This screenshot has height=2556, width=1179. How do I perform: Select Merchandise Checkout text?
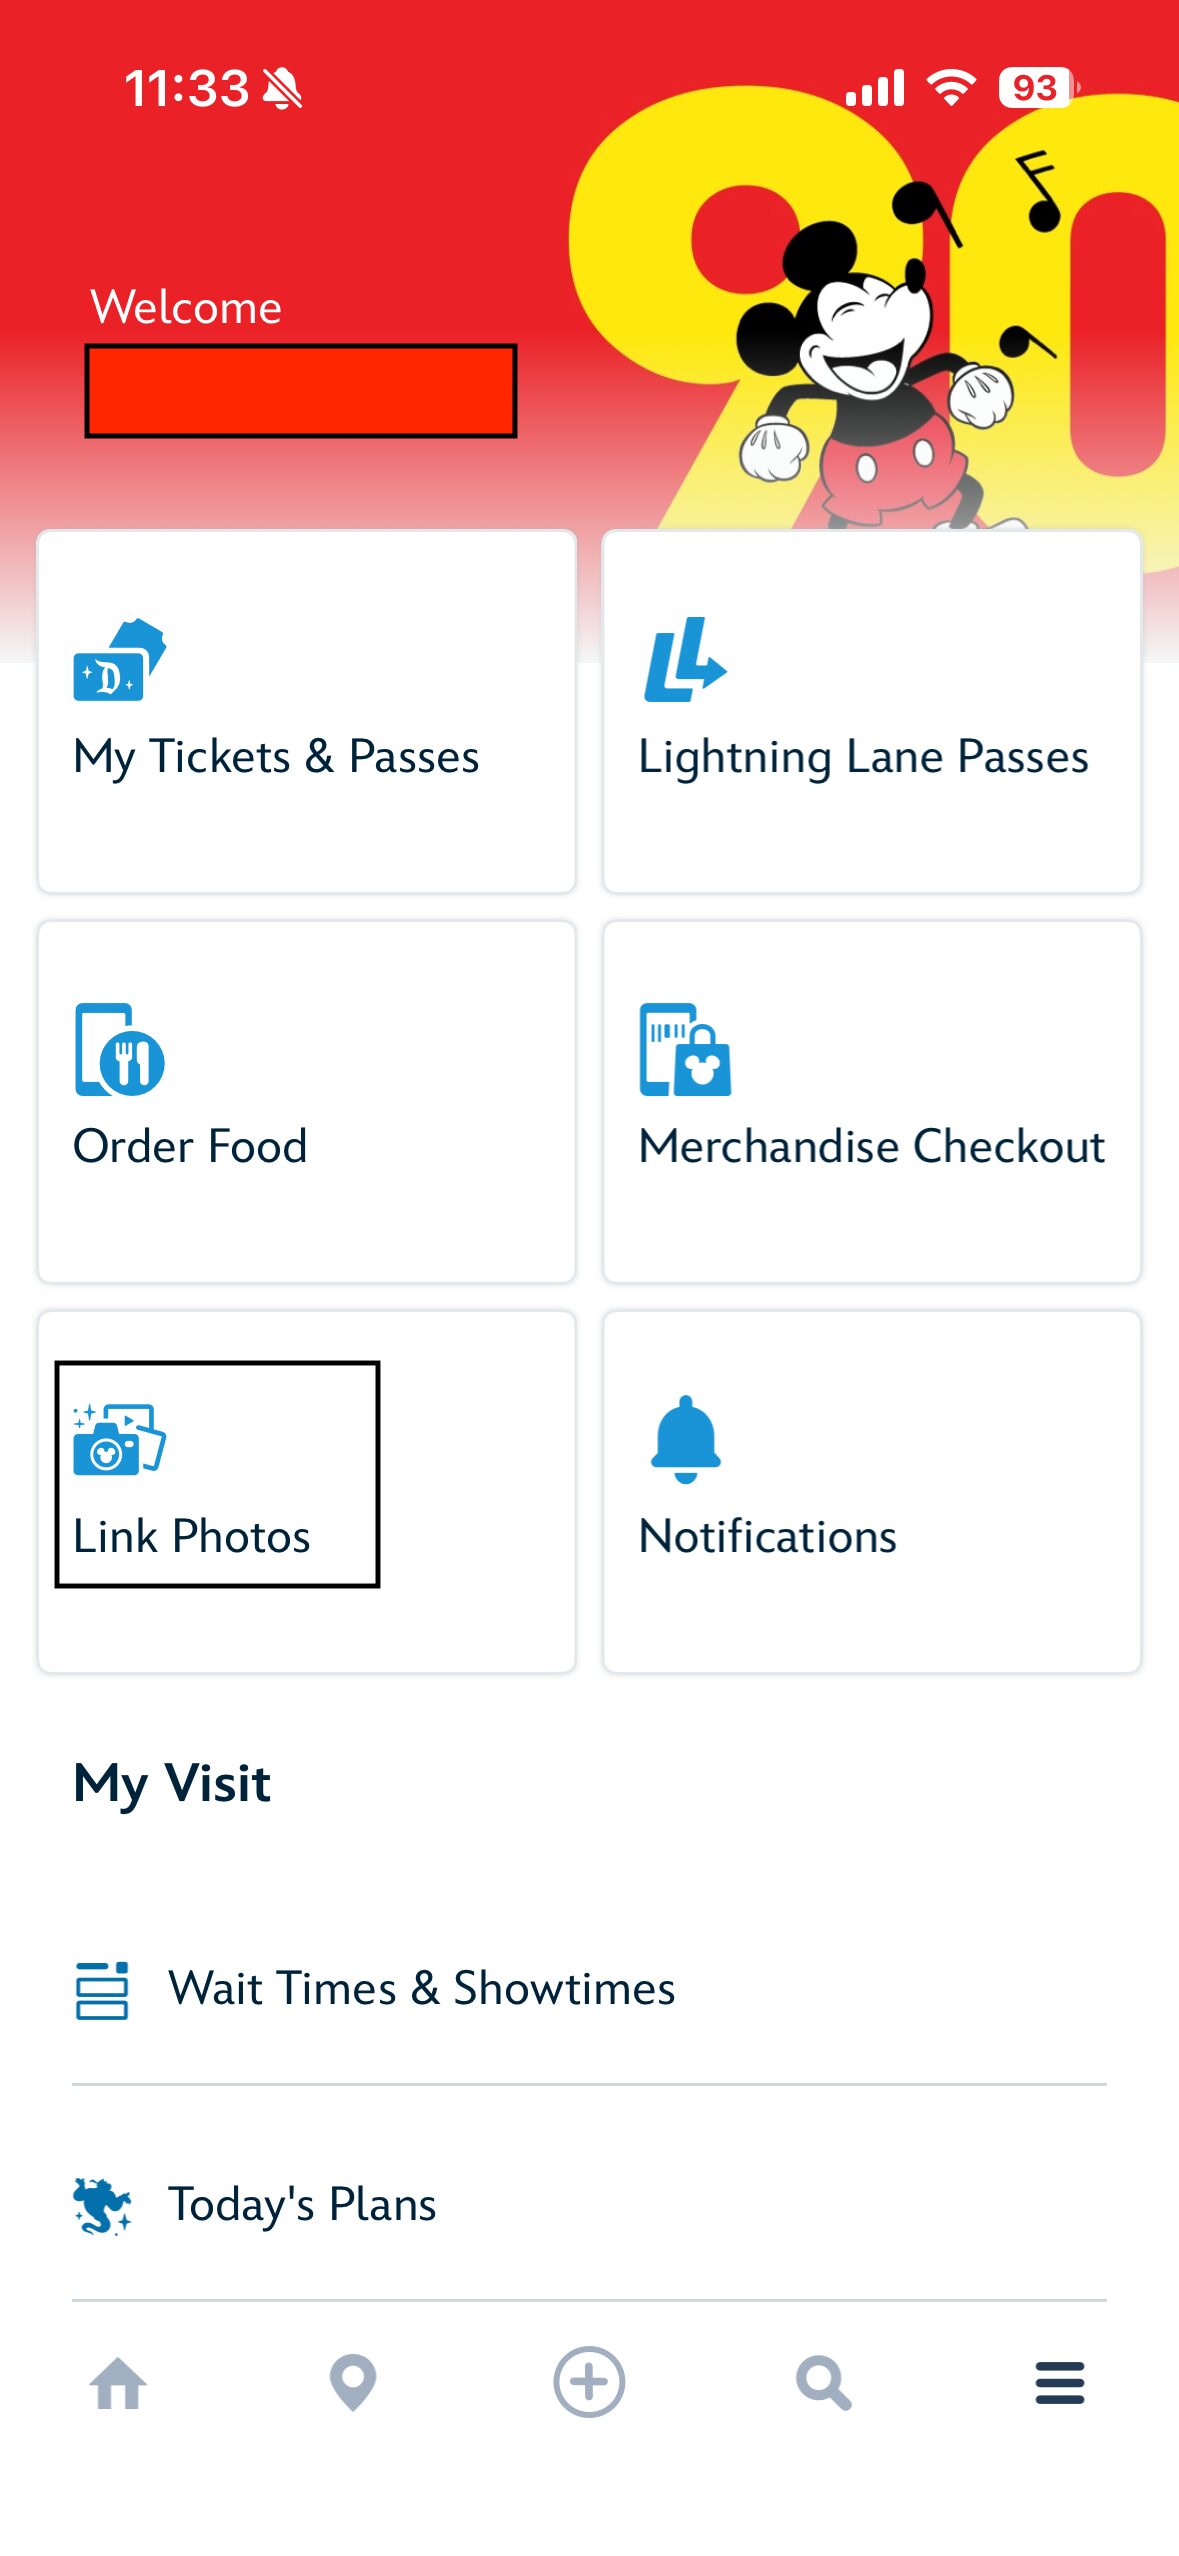click(x=871, y=1147)
